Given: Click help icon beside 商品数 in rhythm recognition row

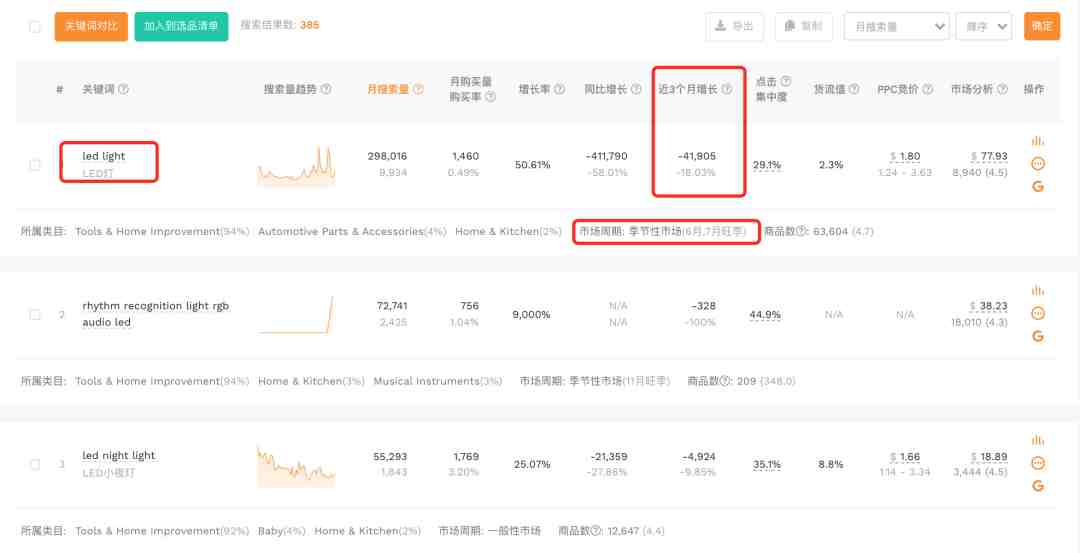Looking at the screenshot, I should click(x=725, y=381).
